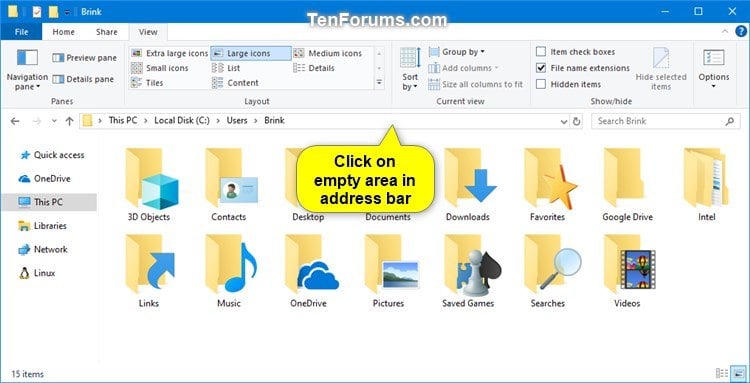Viewport: 750px width, 383px height.
Task: Click the Navigation pane button
Action: click(27, 69)
